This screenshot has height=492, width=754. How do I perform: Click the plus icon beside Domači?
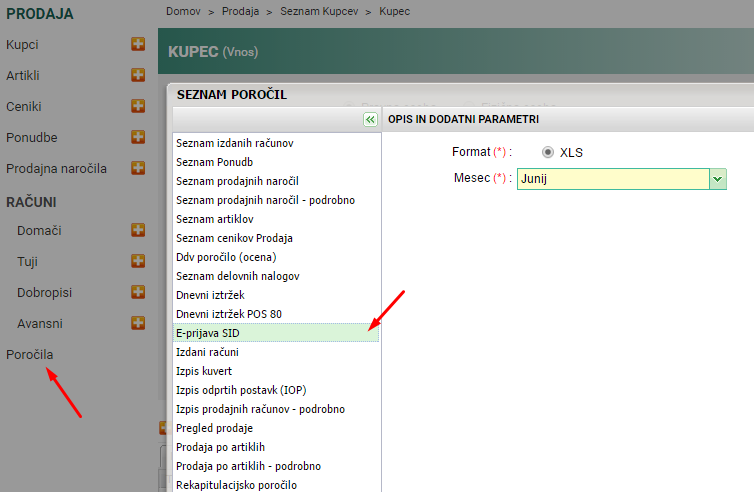(x=138, y=230)
